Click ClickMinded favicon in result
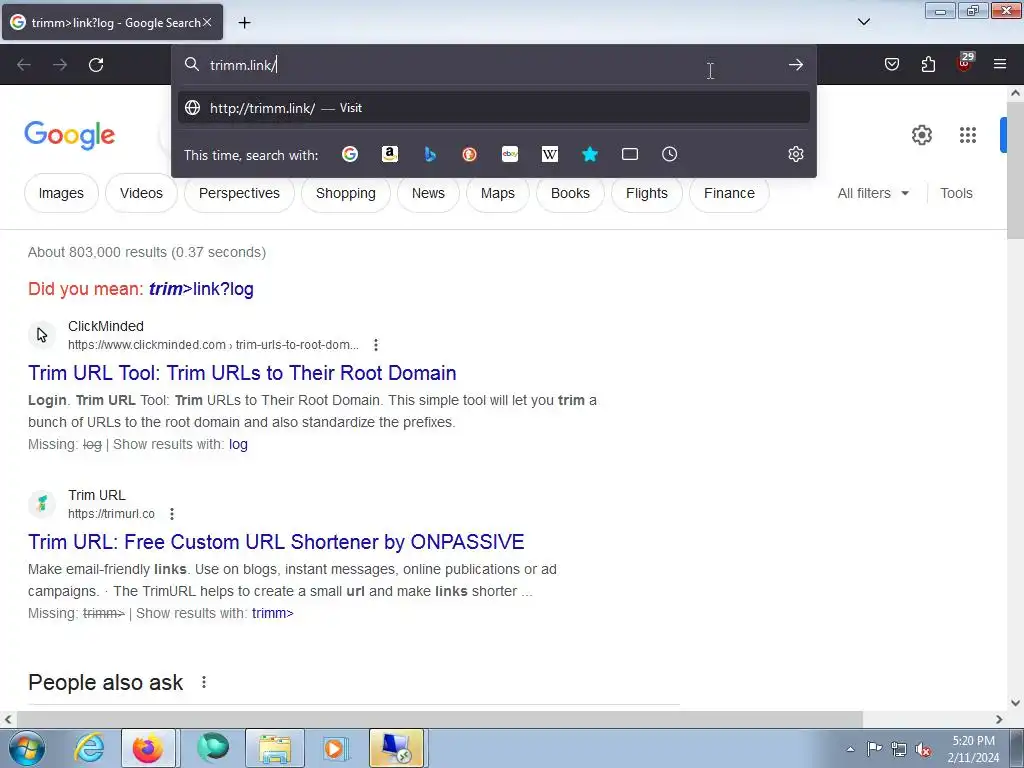 [x=42, y=335]
